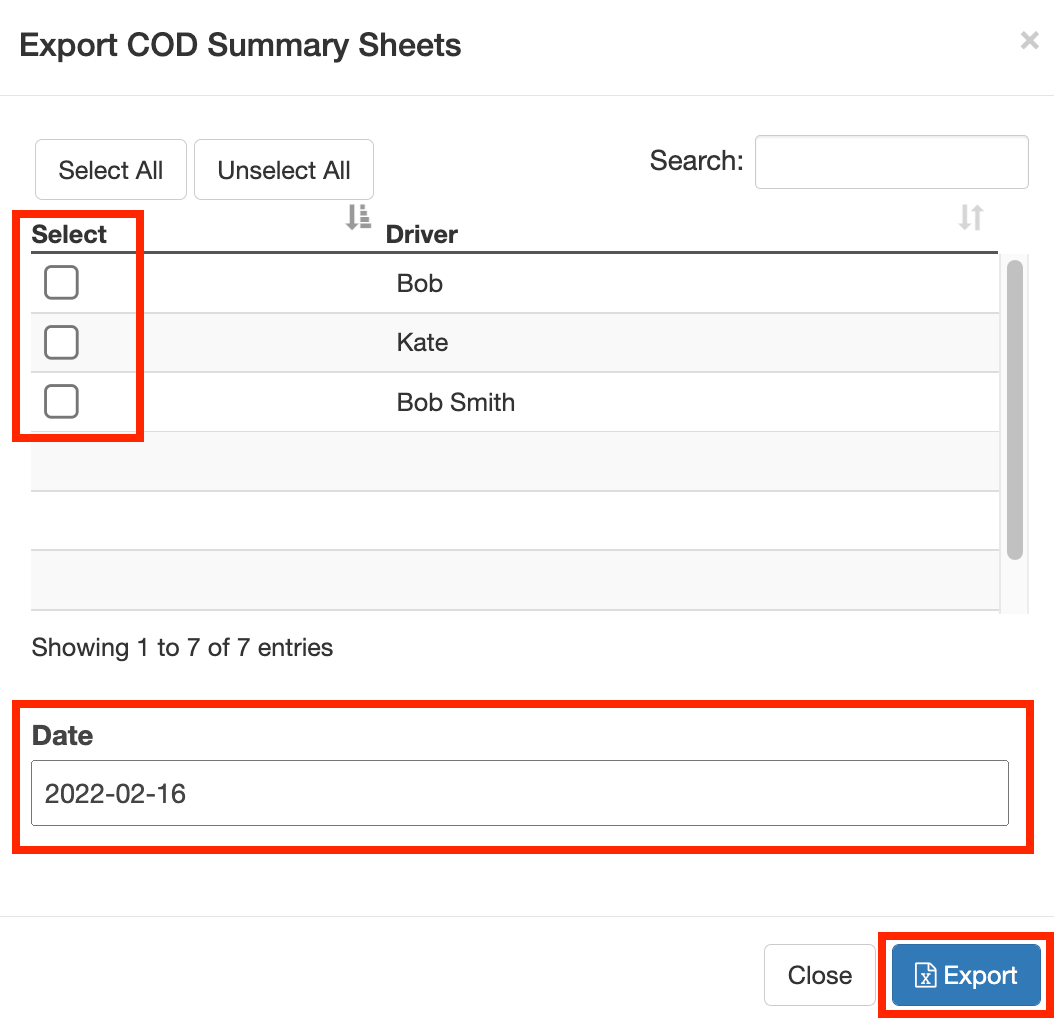Click the sort icon above the Select column

pyautogui.click(x=357, y=217)
